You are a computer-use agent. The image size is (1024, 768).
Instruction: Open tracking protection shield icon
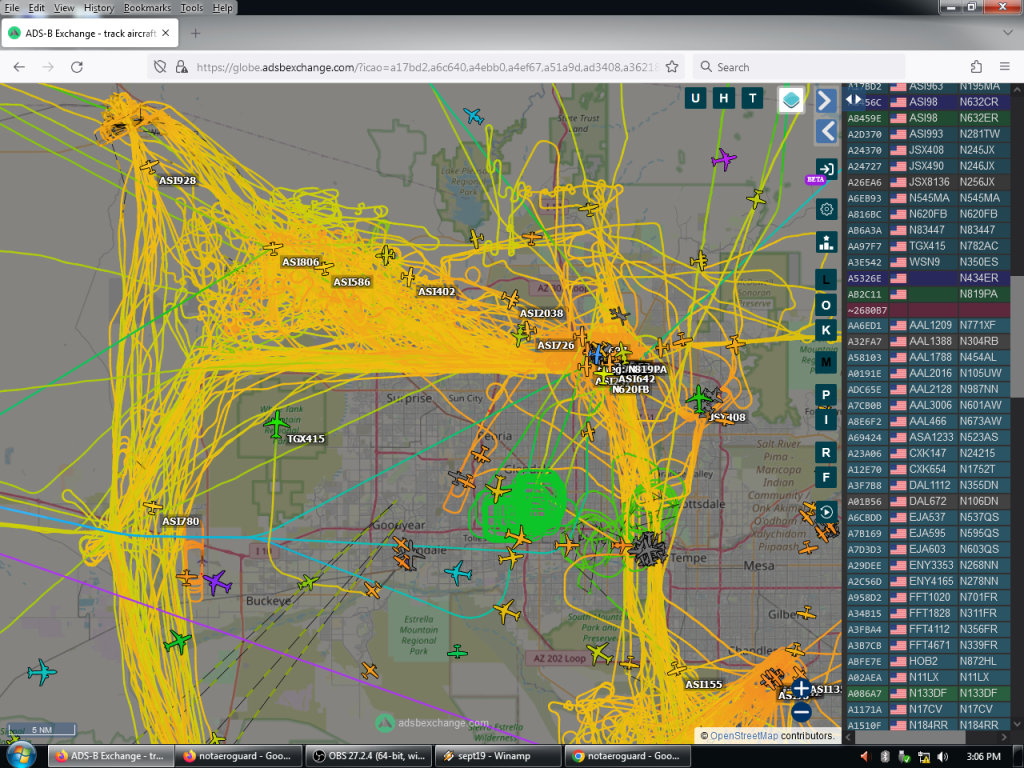point(160,67)
